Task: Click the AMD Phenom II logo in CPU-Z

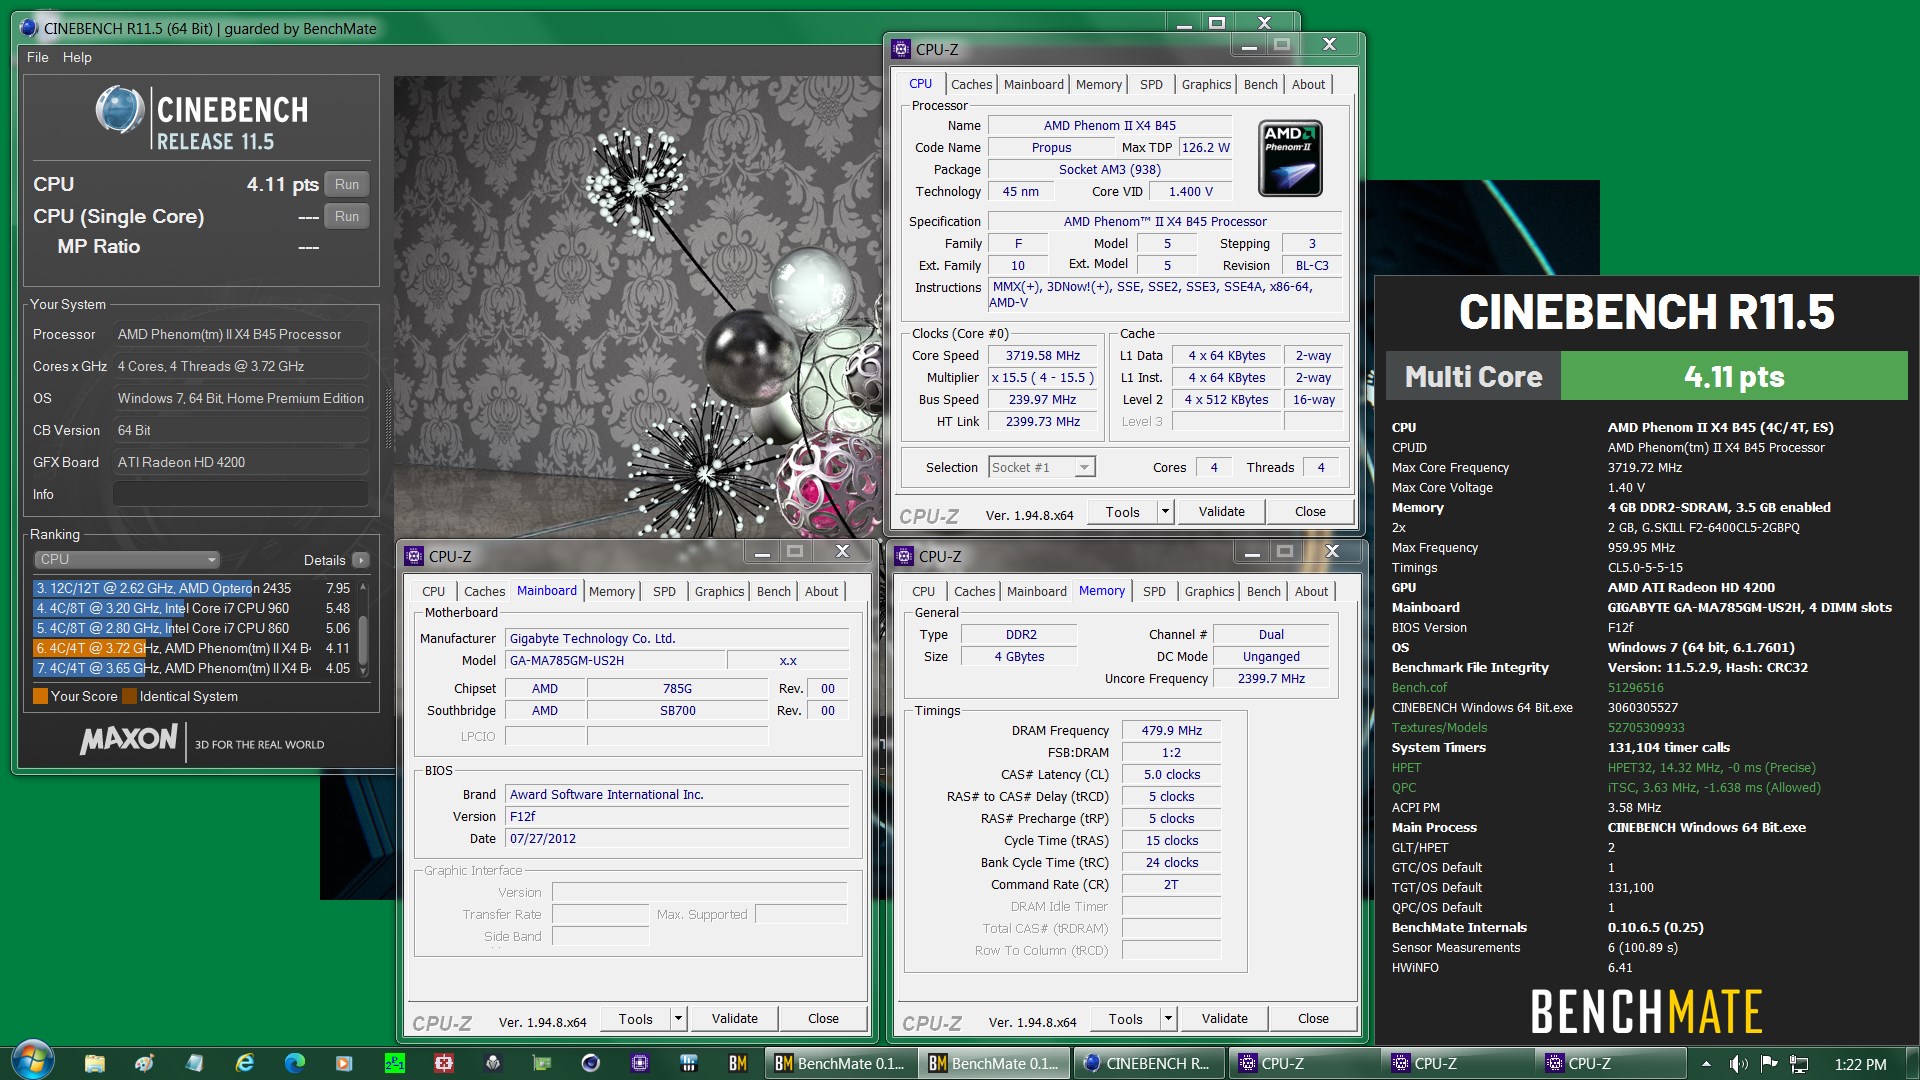Action: tap(1290, 158)
